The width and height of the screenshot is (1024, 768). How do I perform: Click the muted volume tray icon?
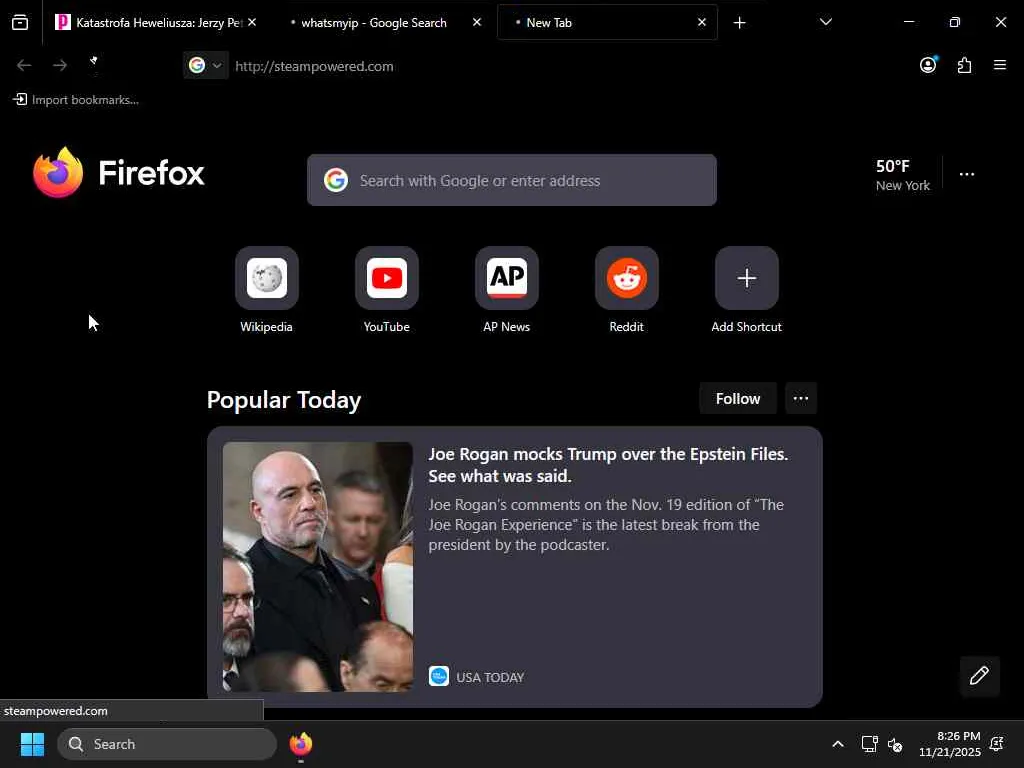[x=895, y=744]
